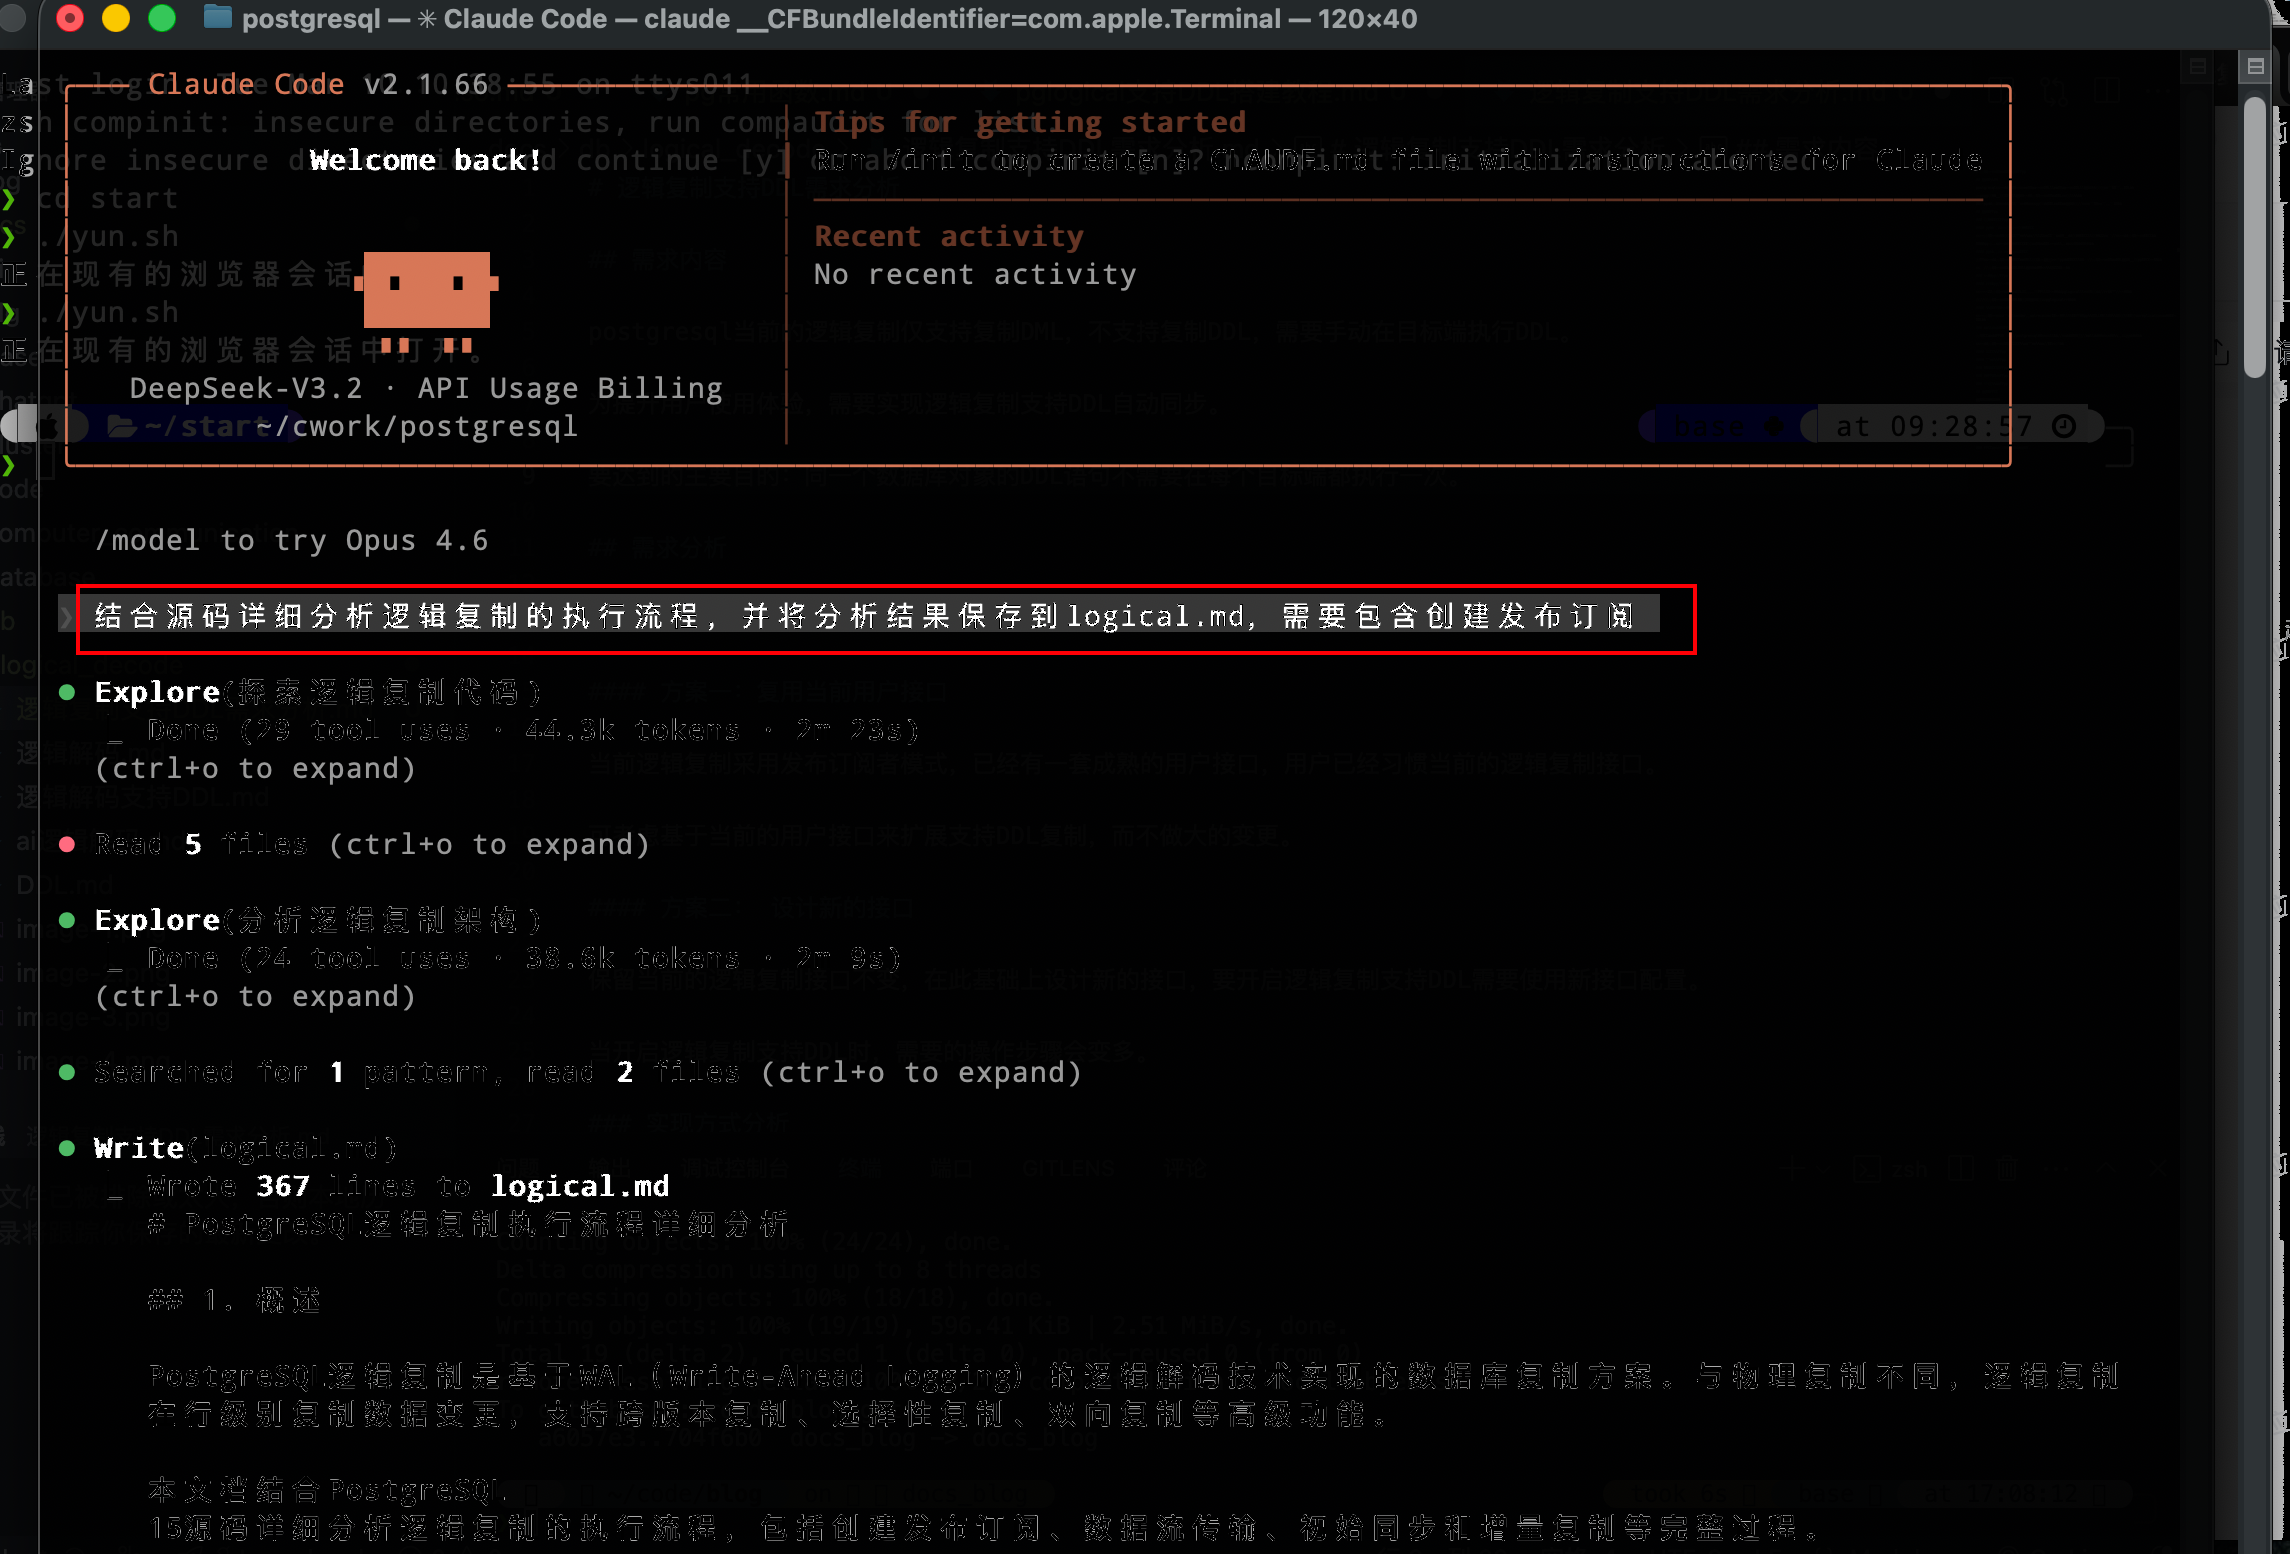Click 'DeepSeek-V3.2 · API Usage Billing' text
Viewport: 2290px width, 1554px height.
(426, 388)
